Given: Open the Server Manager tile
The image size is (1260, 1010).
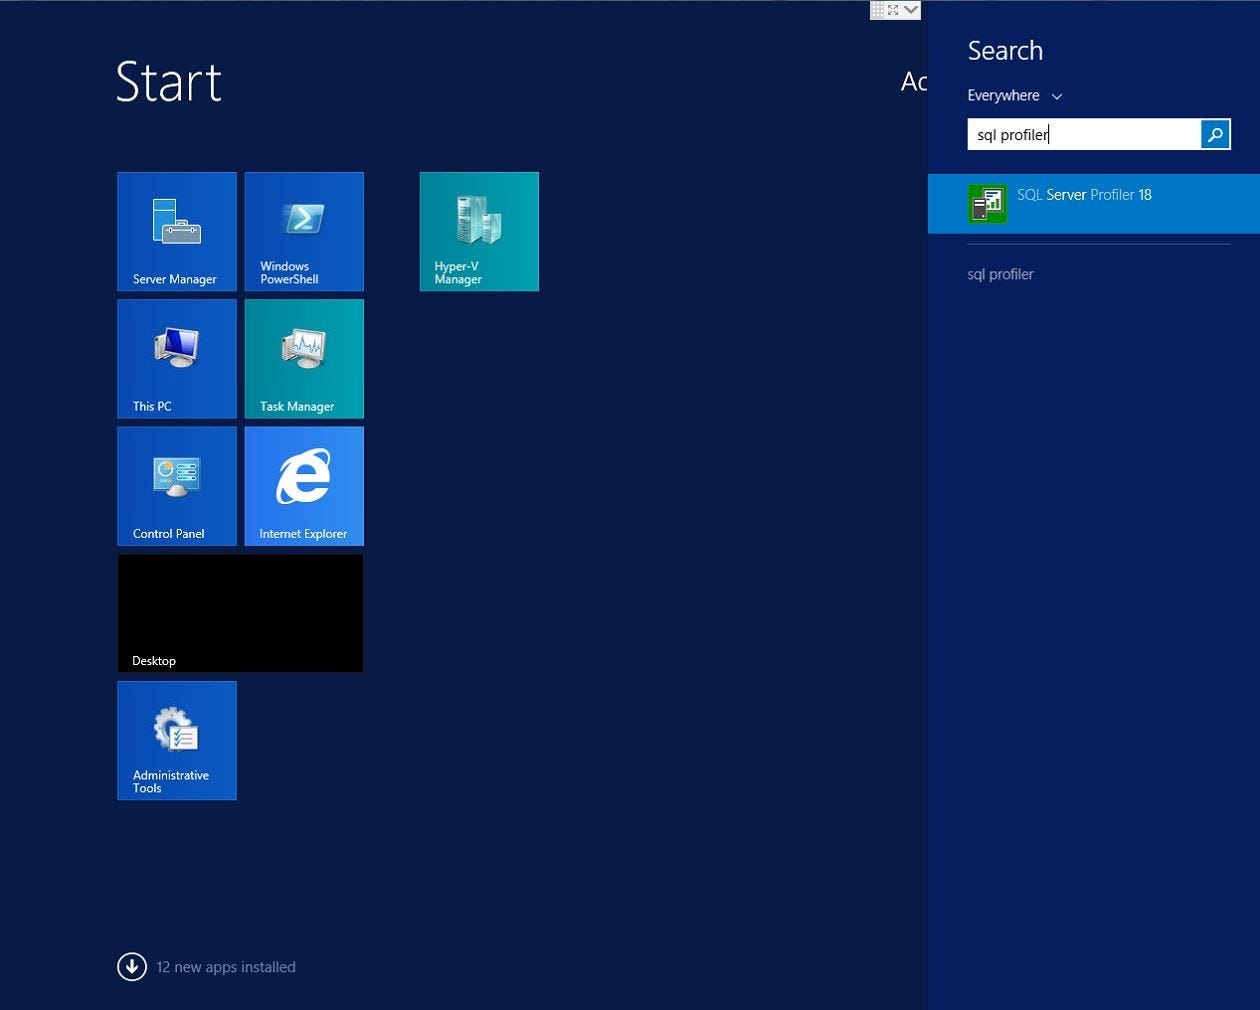Looking at the screenshot, I should 177,231.
